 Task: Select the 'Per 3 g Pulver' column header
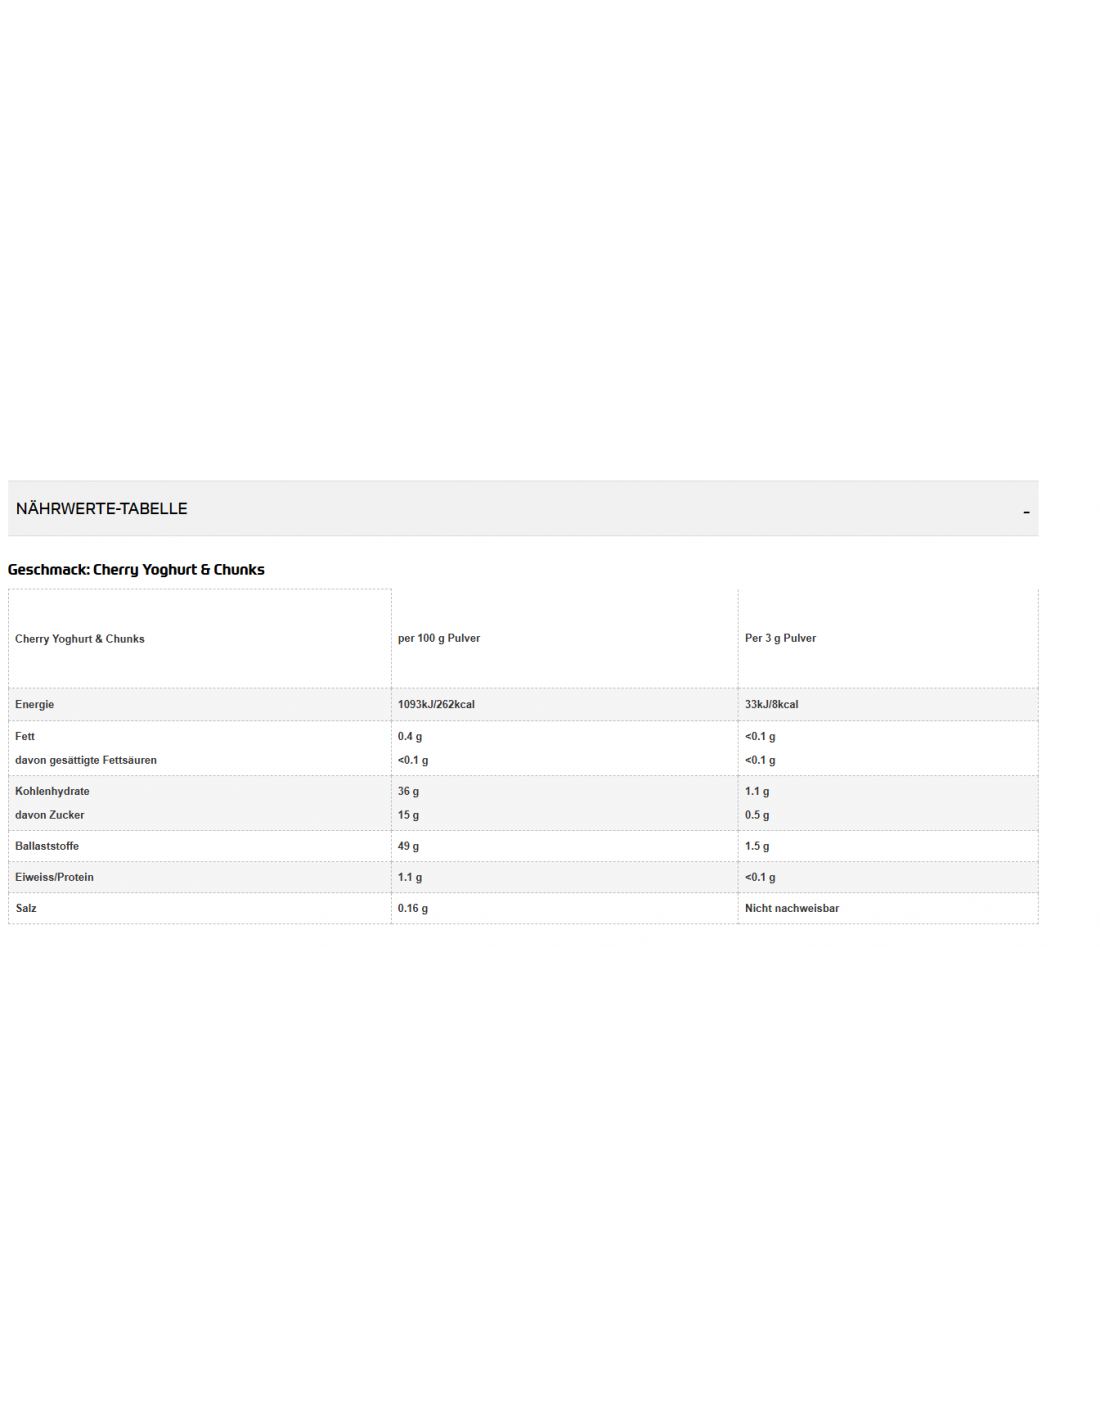point(780,638)
